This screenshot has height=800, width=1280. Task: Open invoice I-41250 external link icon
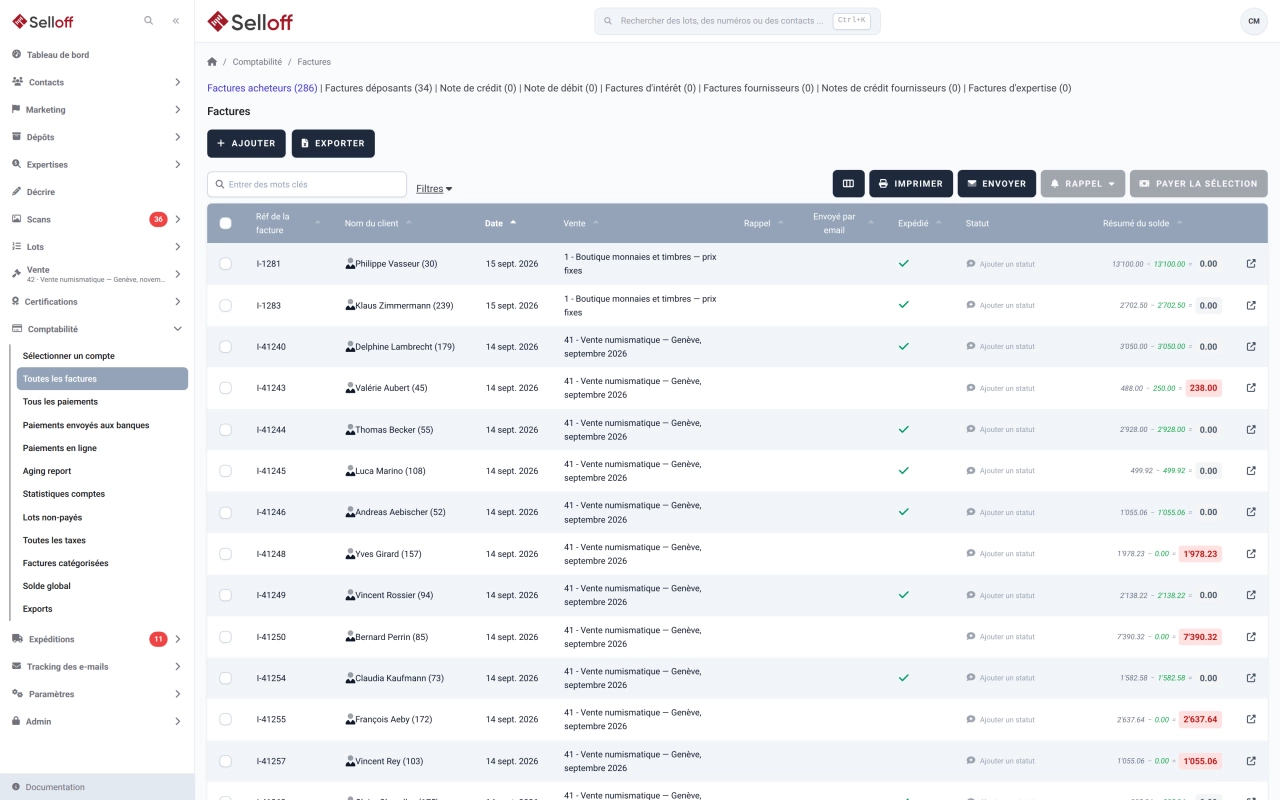click(x=1251, y=637)
